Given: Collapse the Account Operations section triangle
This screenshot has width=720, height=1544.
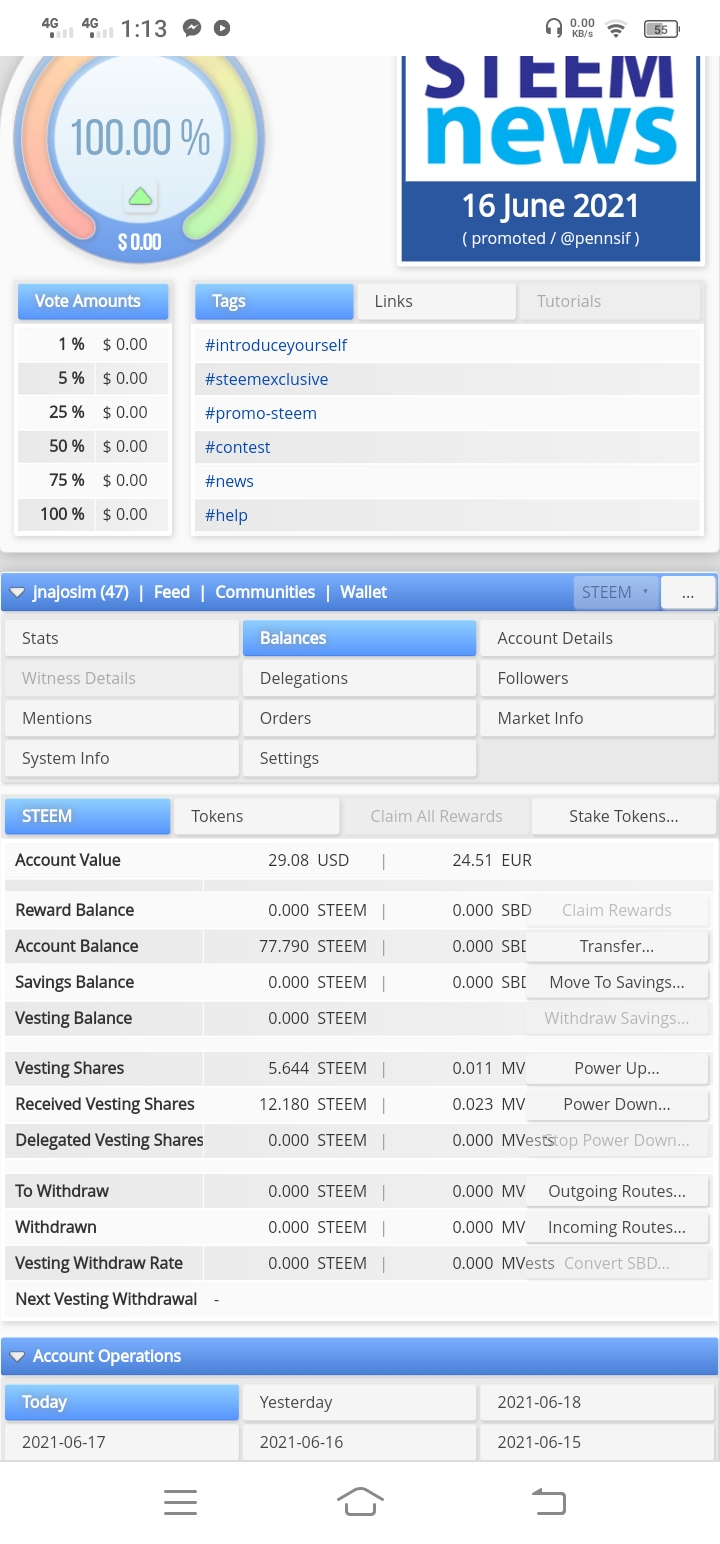Looking at the screenshot, I should pos(17,1356).
